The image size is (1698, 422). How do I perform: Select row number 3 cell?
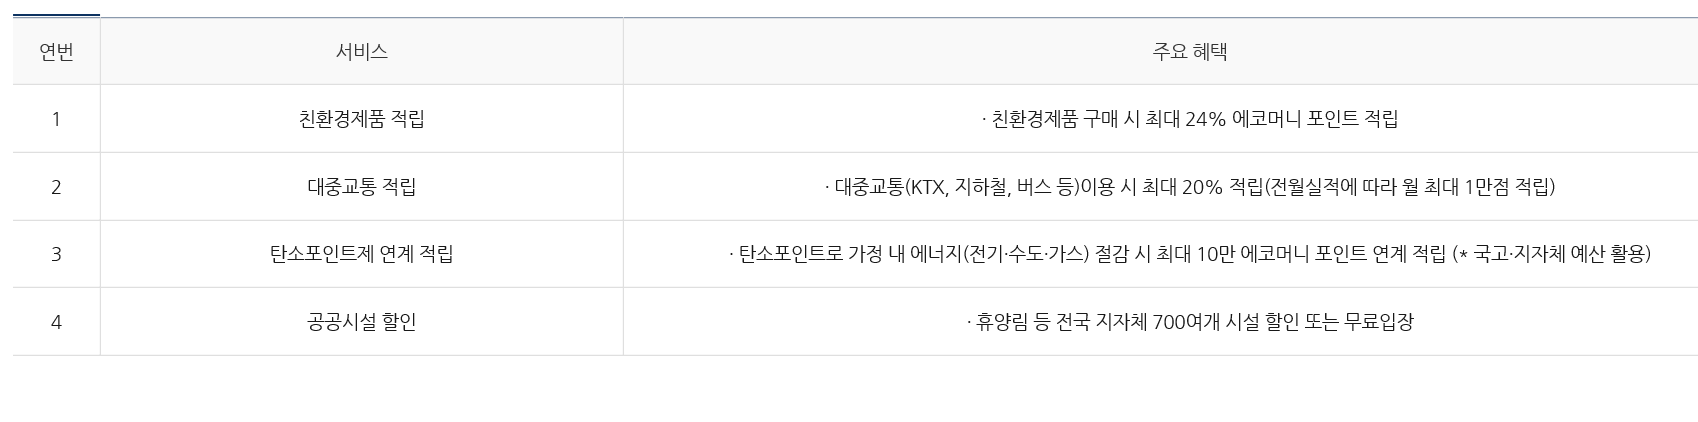click(56, 254)
